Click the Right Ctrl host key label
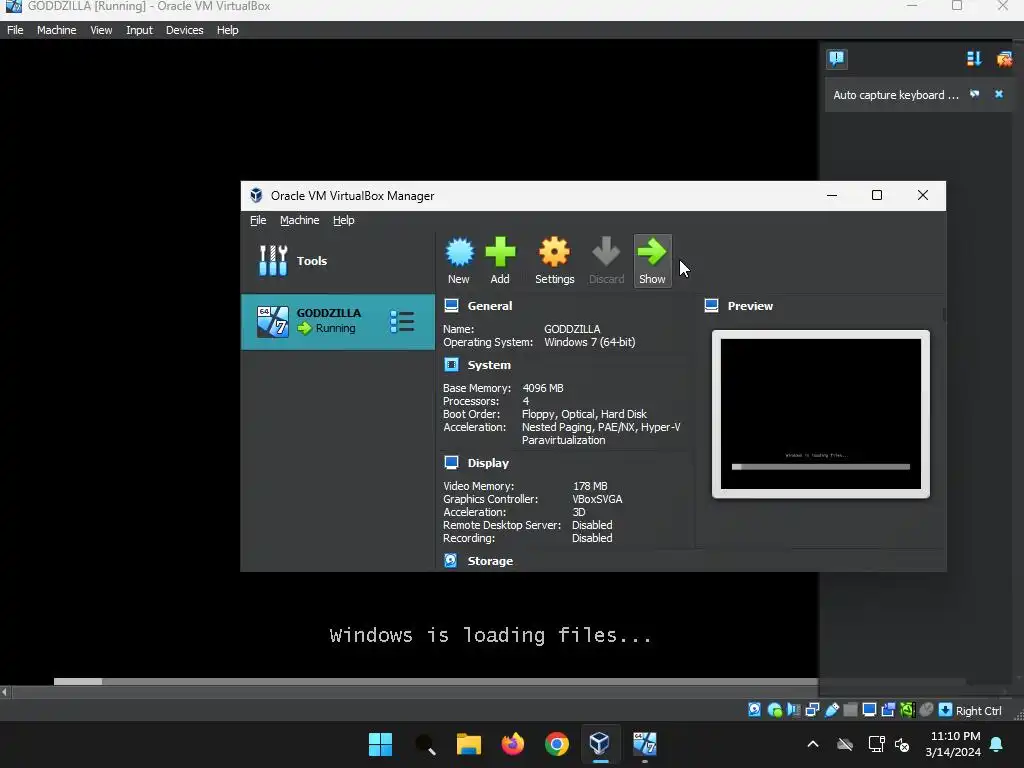This screenshot has width=1024, height=768. point(978,711)
